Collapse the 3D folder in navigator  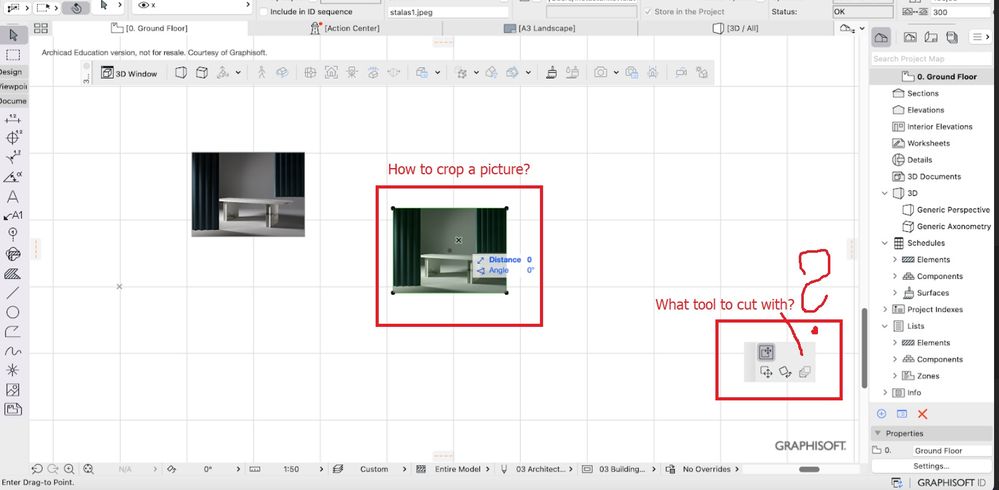(885, 193)
